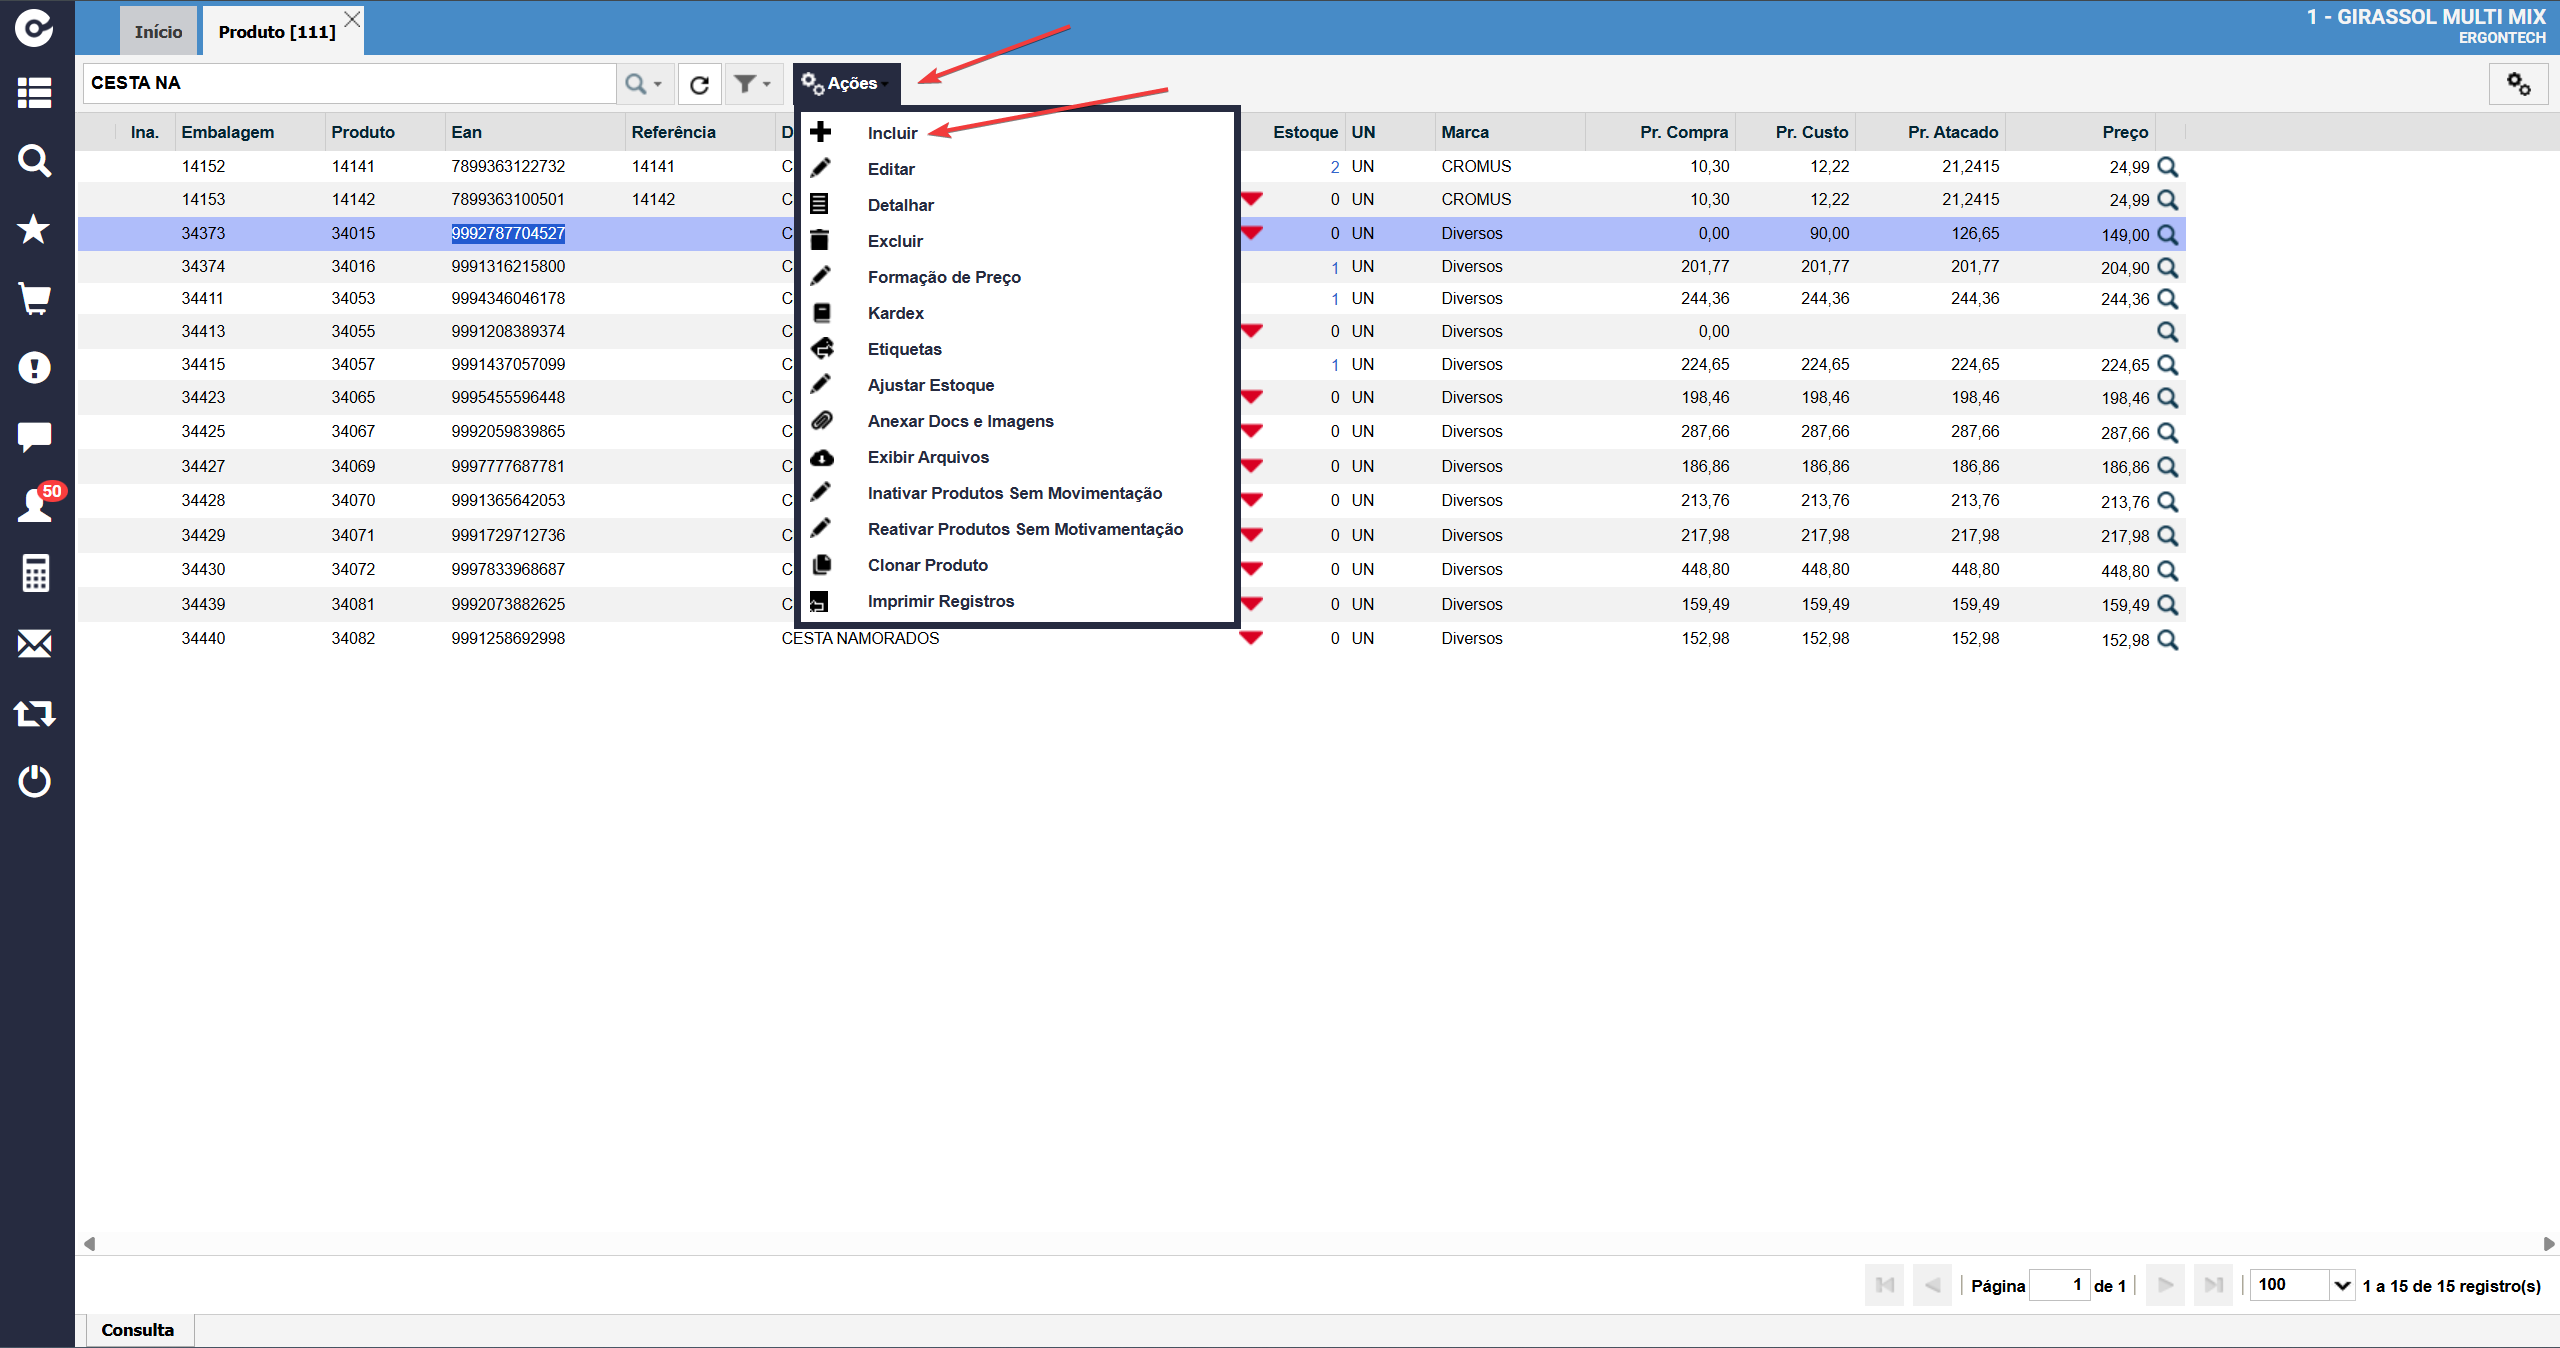Click the star favorites sidebar icon
2560x1348 pixels.
tap(34, 229)
